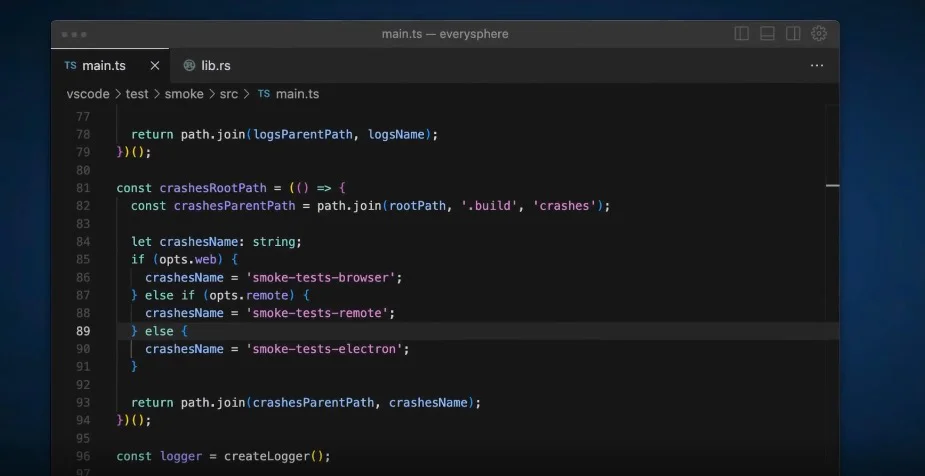Toggle the bottom panel layout icon
Screen dimensions: 925x476
point(767,33)
